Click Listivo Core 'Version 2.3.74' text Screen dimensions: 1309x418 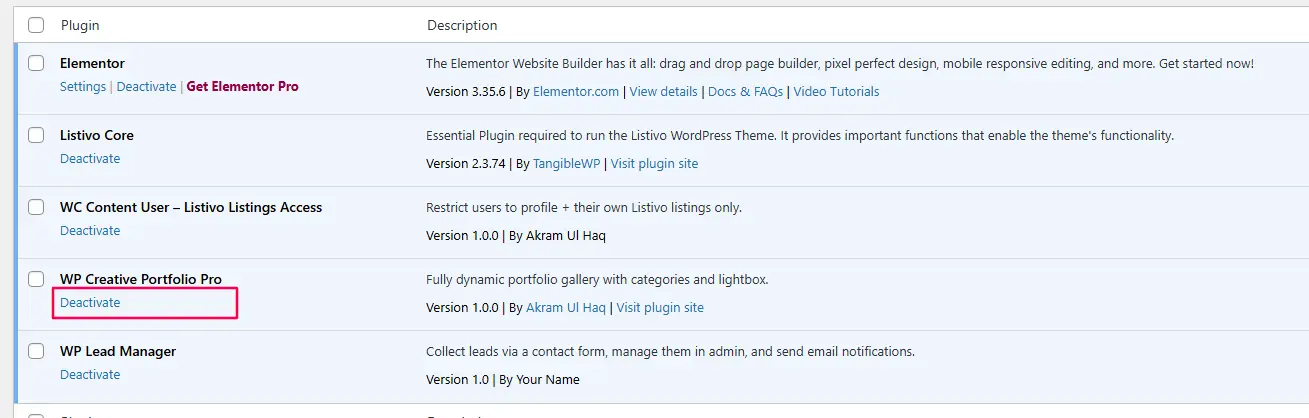point(466,164)
